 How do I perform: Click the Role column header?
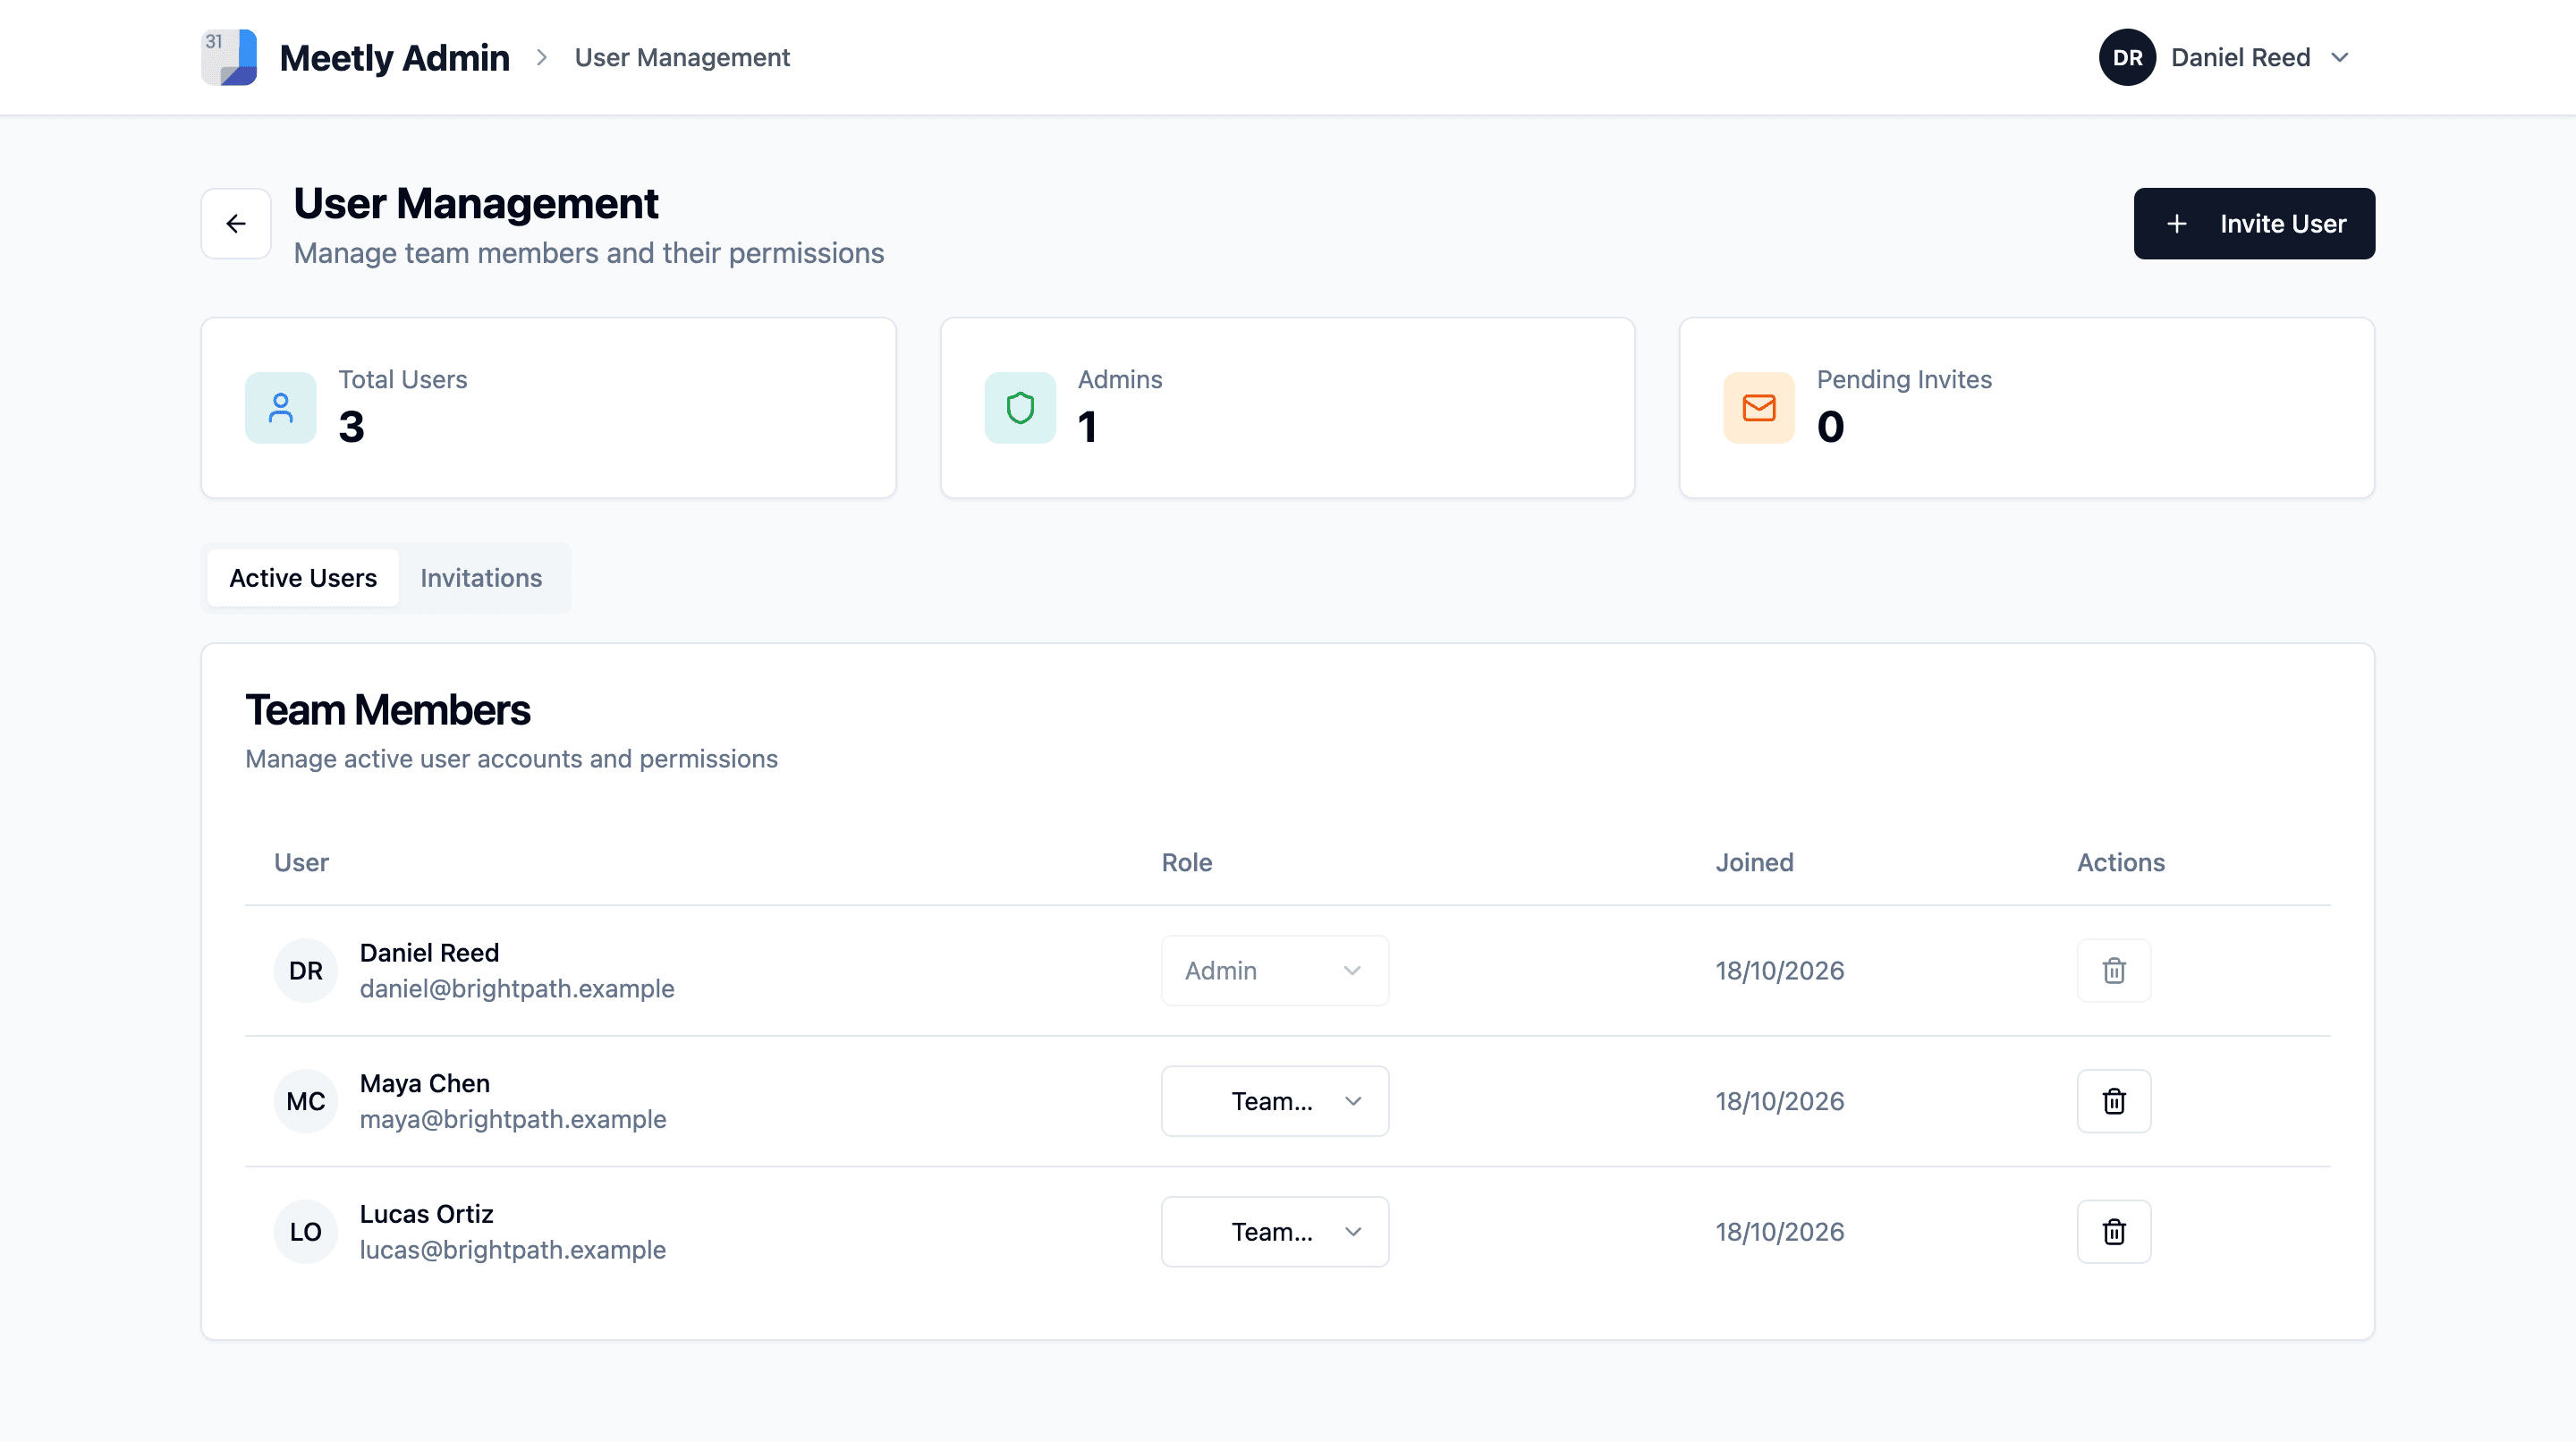pyautogui.click(x=1187, y=862)
